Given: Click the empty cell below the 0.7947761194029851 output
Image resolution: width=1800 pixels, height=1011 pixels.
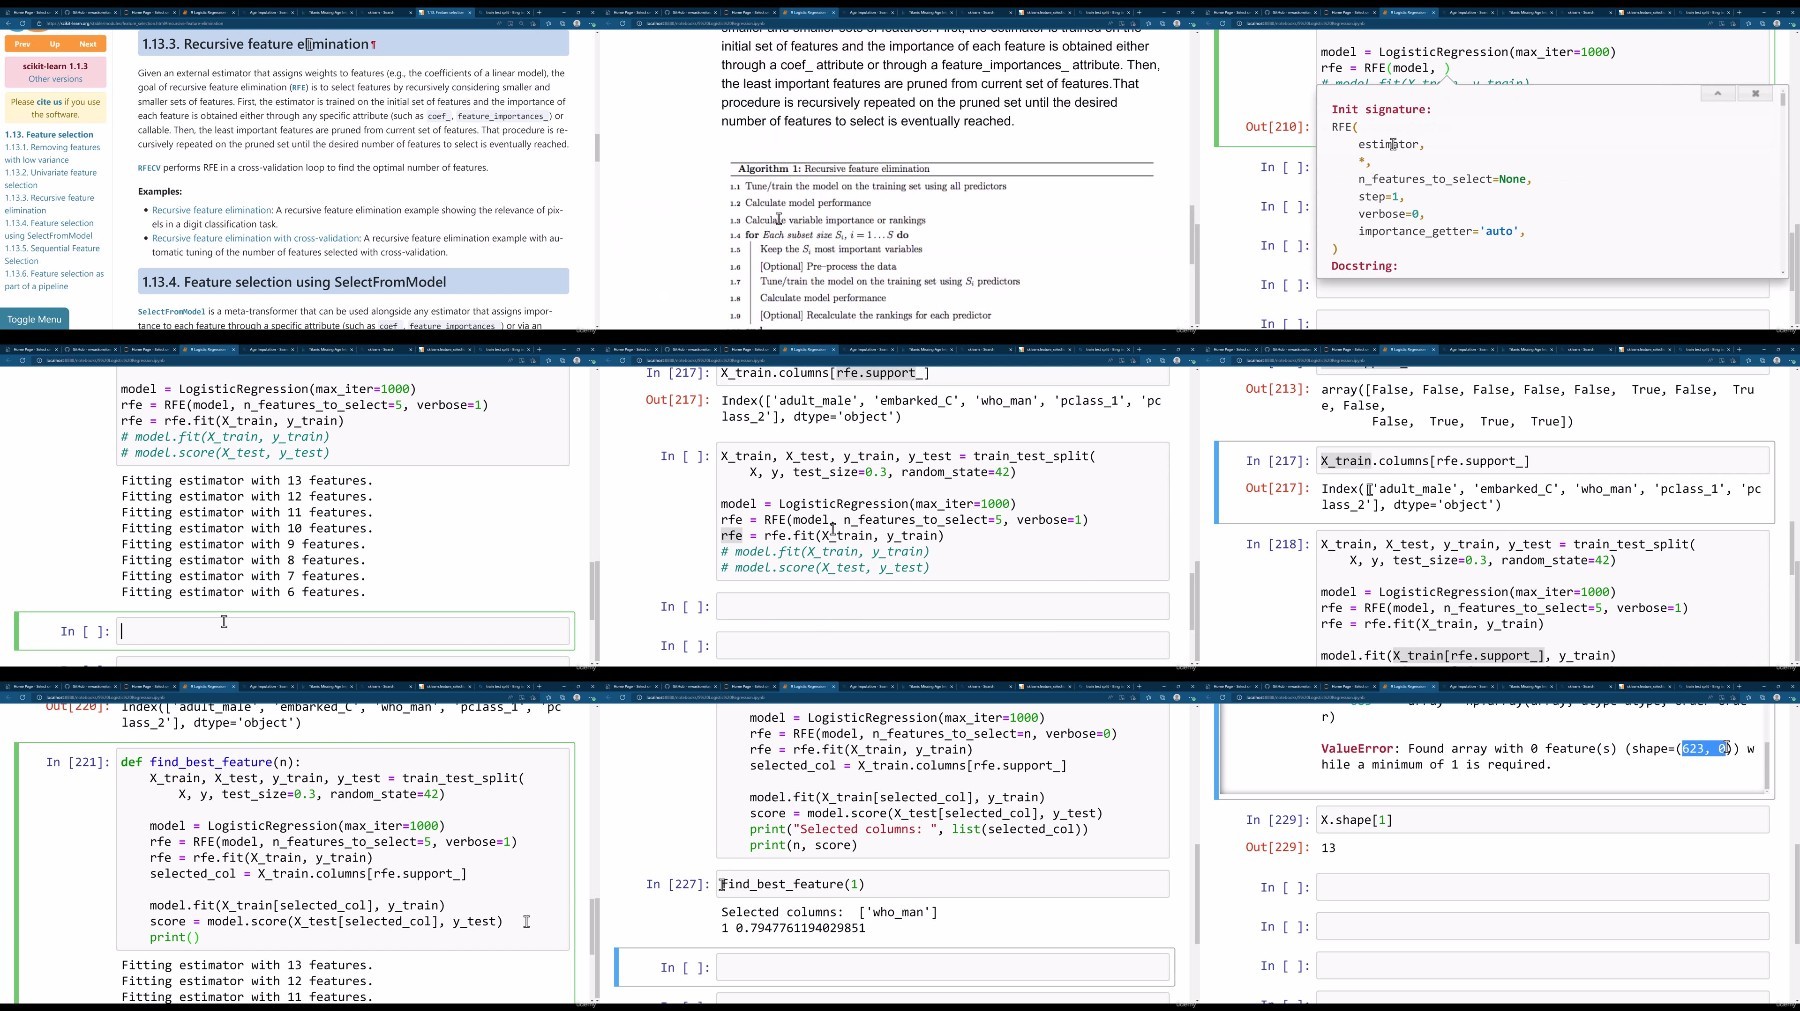Looking at the screenshot, I should pyautogui.click(x=943, y=967).
